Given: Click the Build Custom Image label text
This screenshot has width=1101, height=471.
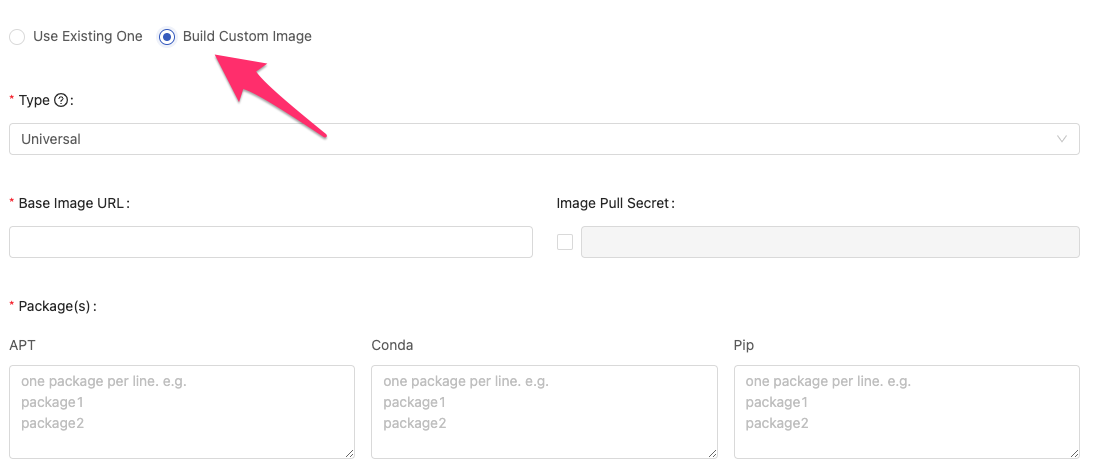Looking at the screenshot, I should [x=247, y=37].
